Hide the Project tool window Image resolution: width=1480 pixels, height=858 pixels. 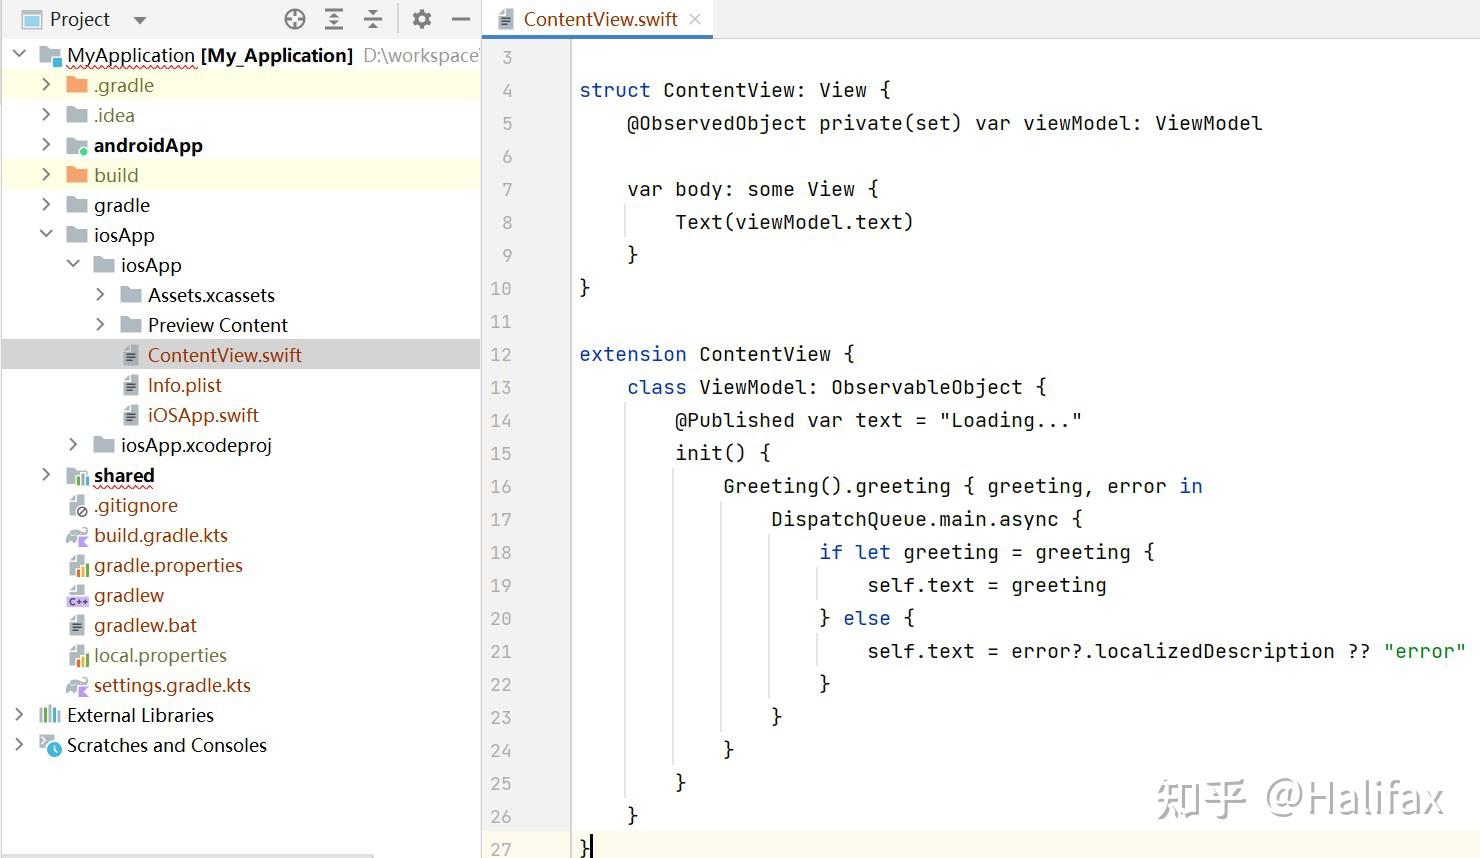tap(460, 18)
